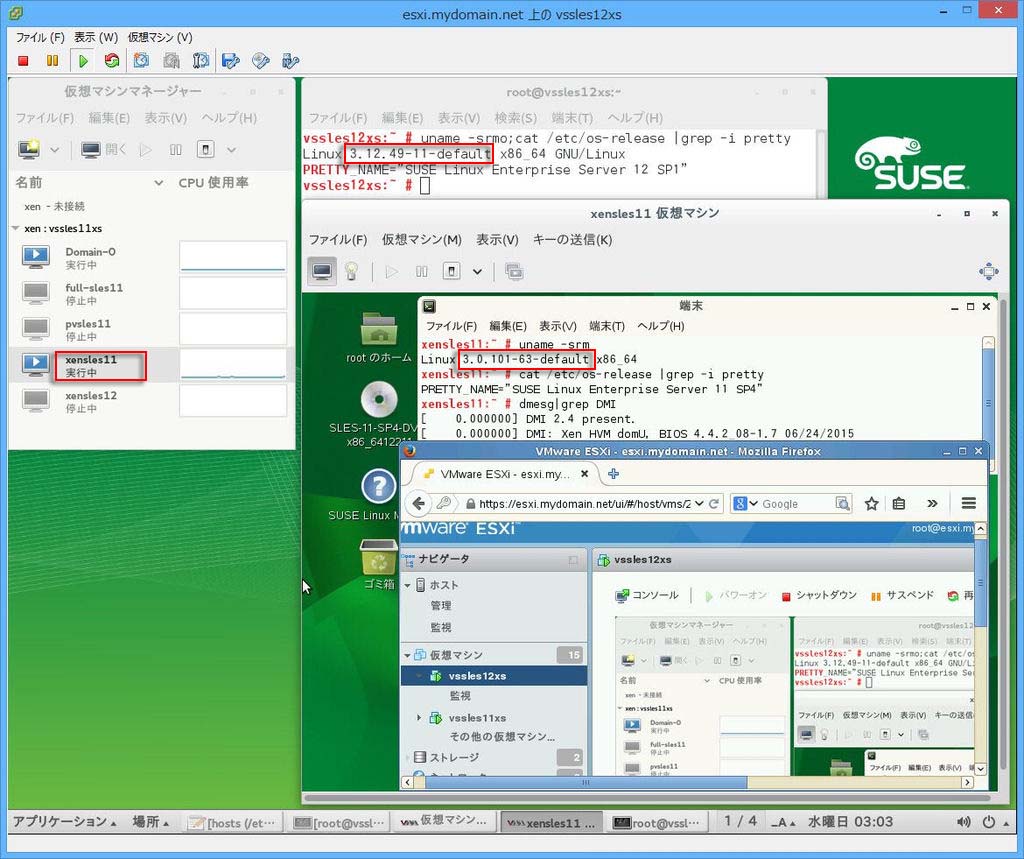Open the Google search engine dropdown

(753, 504)
